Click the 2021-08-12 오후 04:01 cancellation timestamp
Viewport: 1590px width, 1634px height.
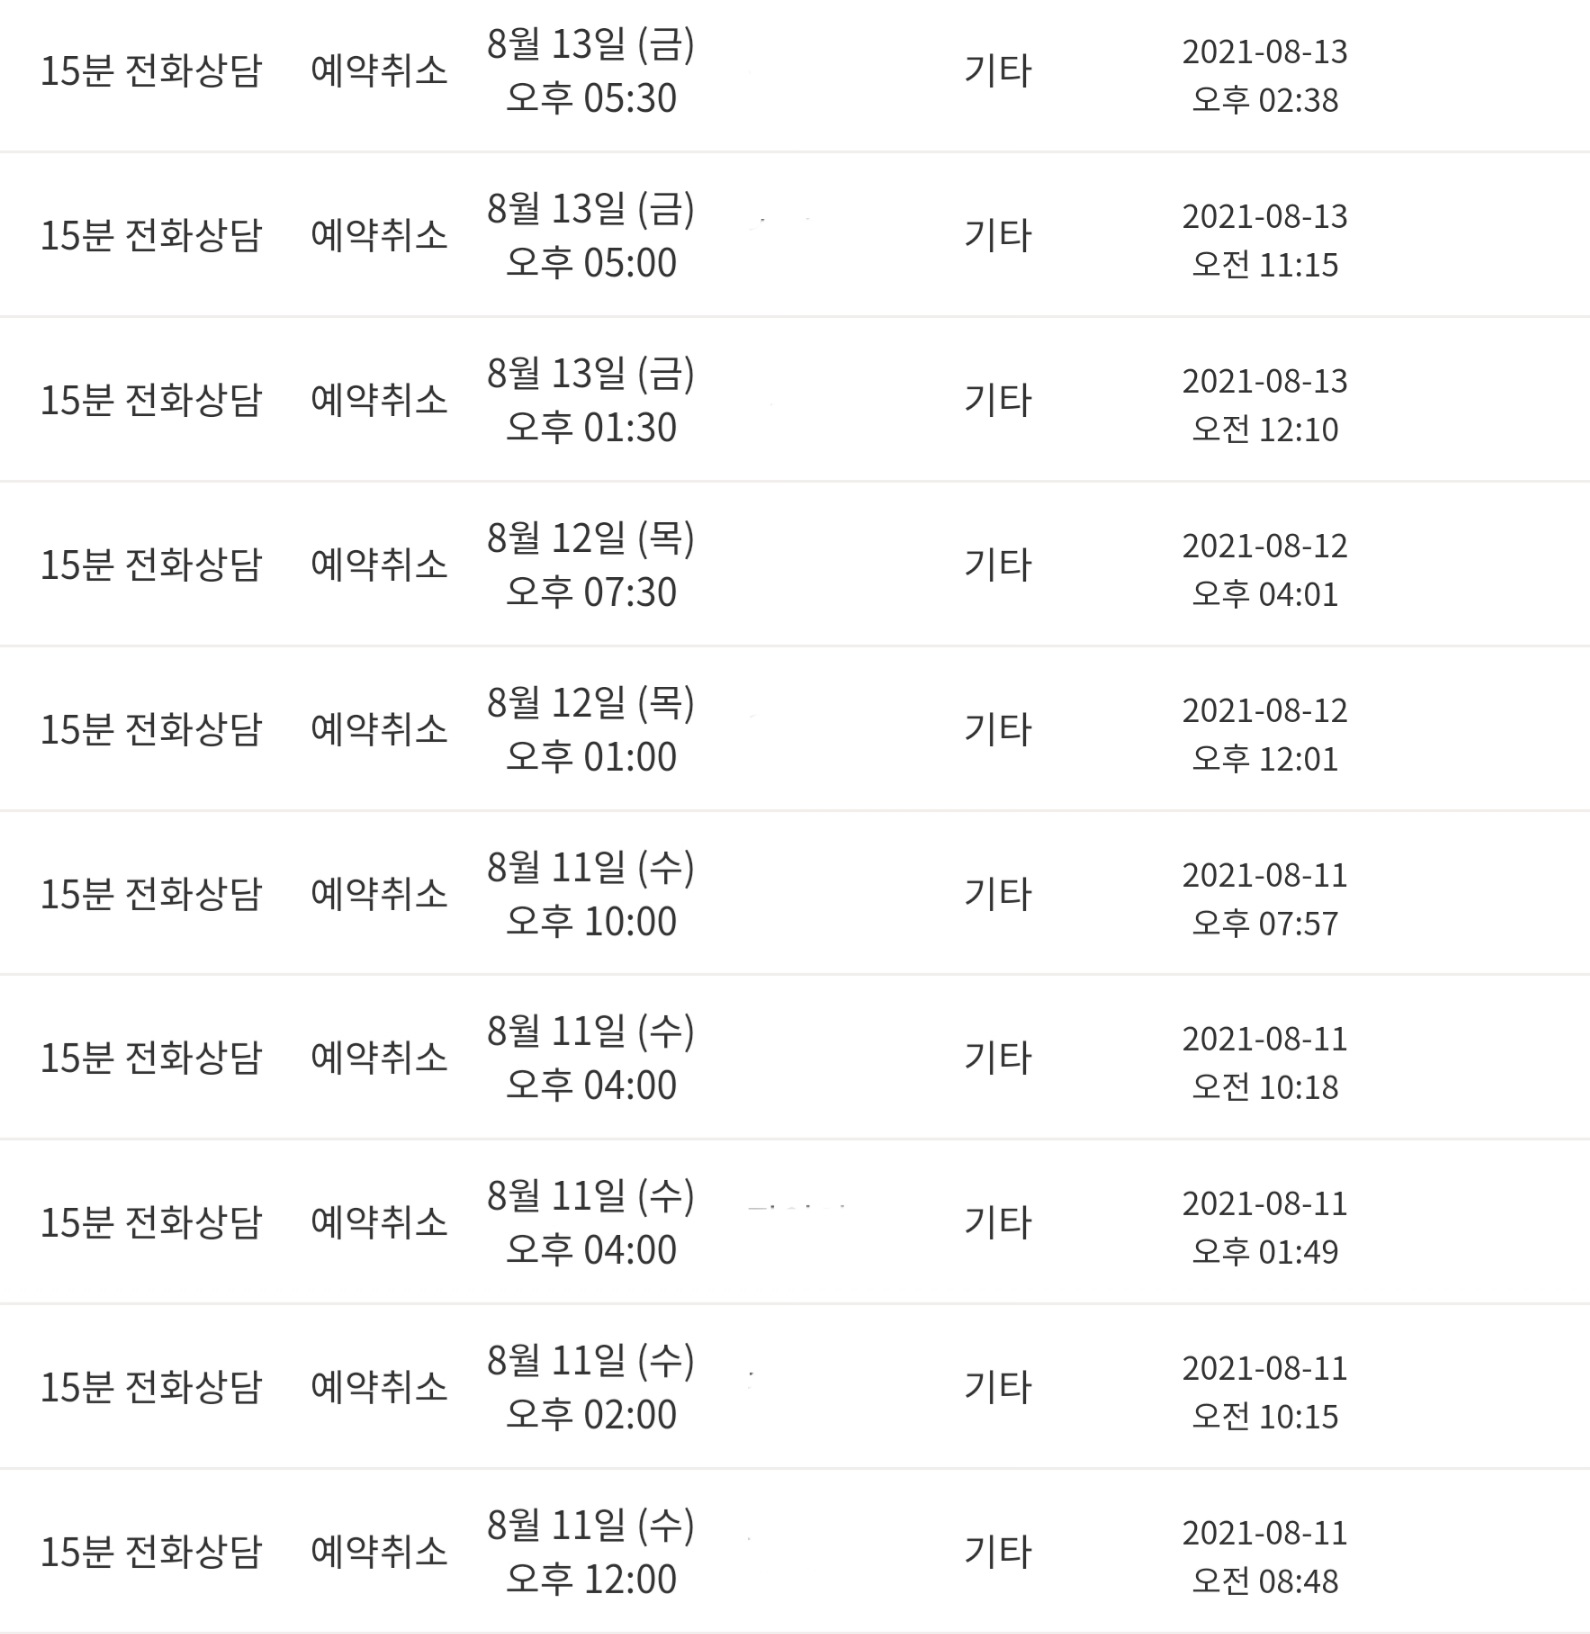pyautogui.click(x=1264, y=570)
